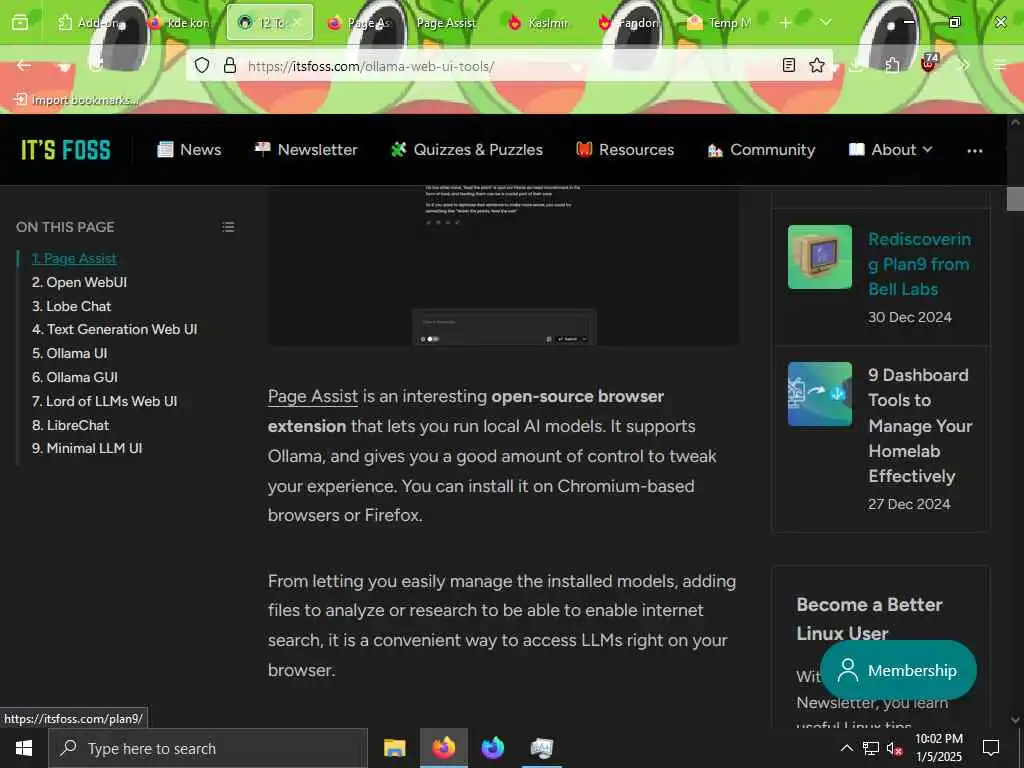This screenshot has height=768, width=1024.
Task: Open the uBlock Origin icon showing 74
Action: [929, 63]
